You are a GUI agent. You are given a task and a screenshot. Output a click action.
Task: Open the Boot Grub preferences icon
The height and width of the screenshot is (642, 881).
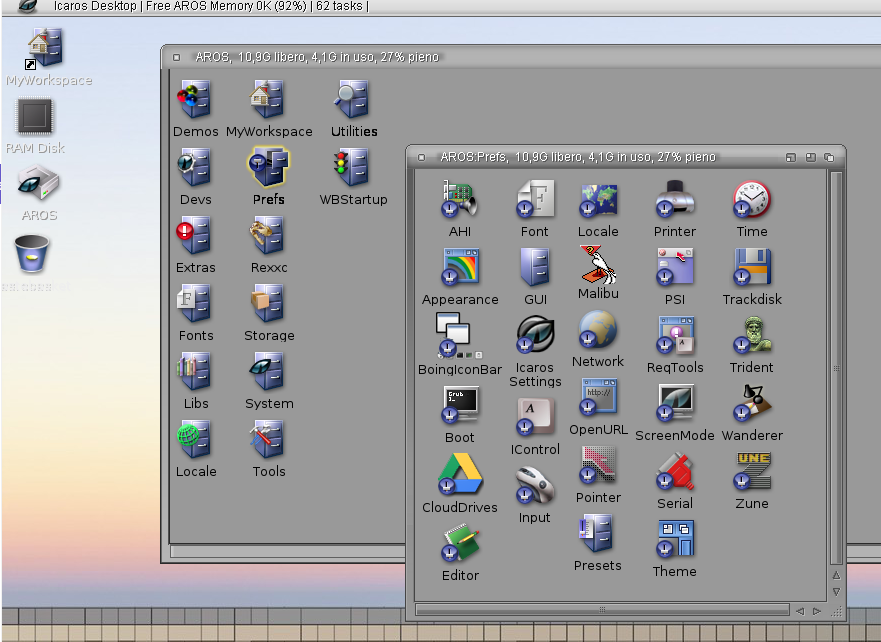(x=460, y=404)
